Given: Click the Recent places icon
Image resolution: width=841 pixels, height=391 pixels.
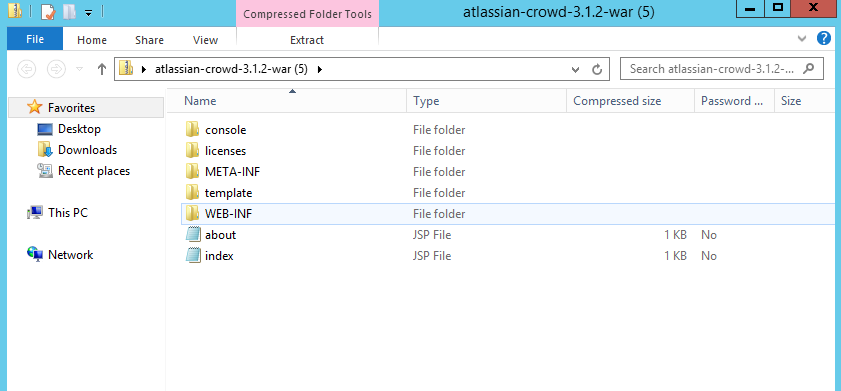Looking at the screenshot, I should [45, 171].
